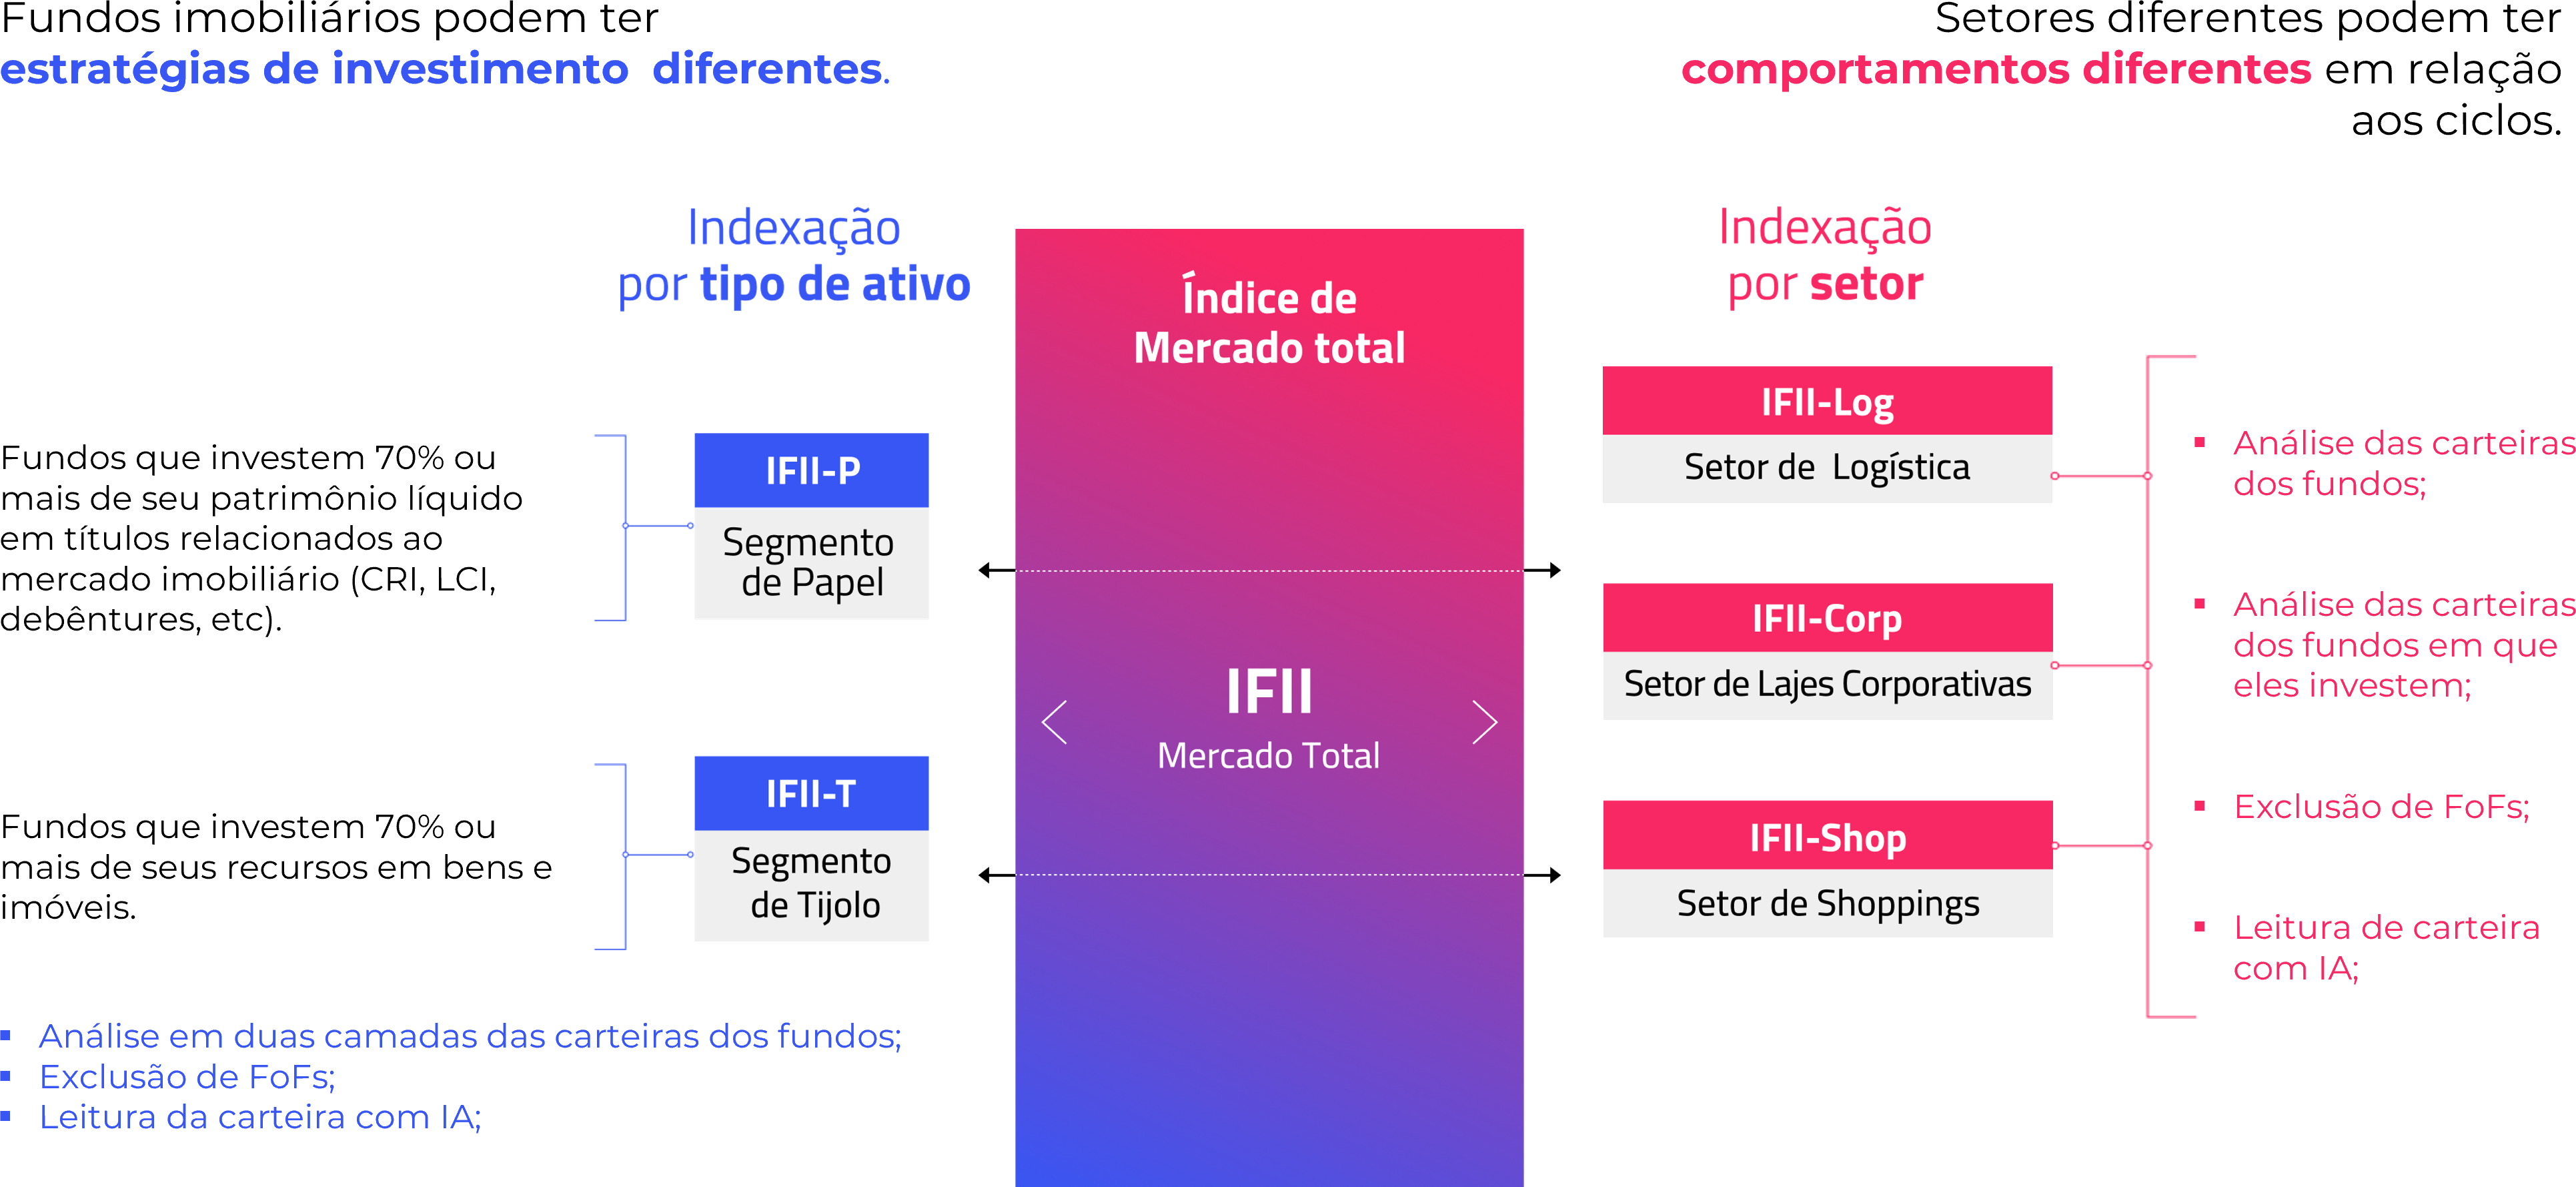Image resolution: width=2576 pixels, height=1187 pixels.
Task: Click the black left arrow beside Segmento de Tijolo
Action: point(989,875)
